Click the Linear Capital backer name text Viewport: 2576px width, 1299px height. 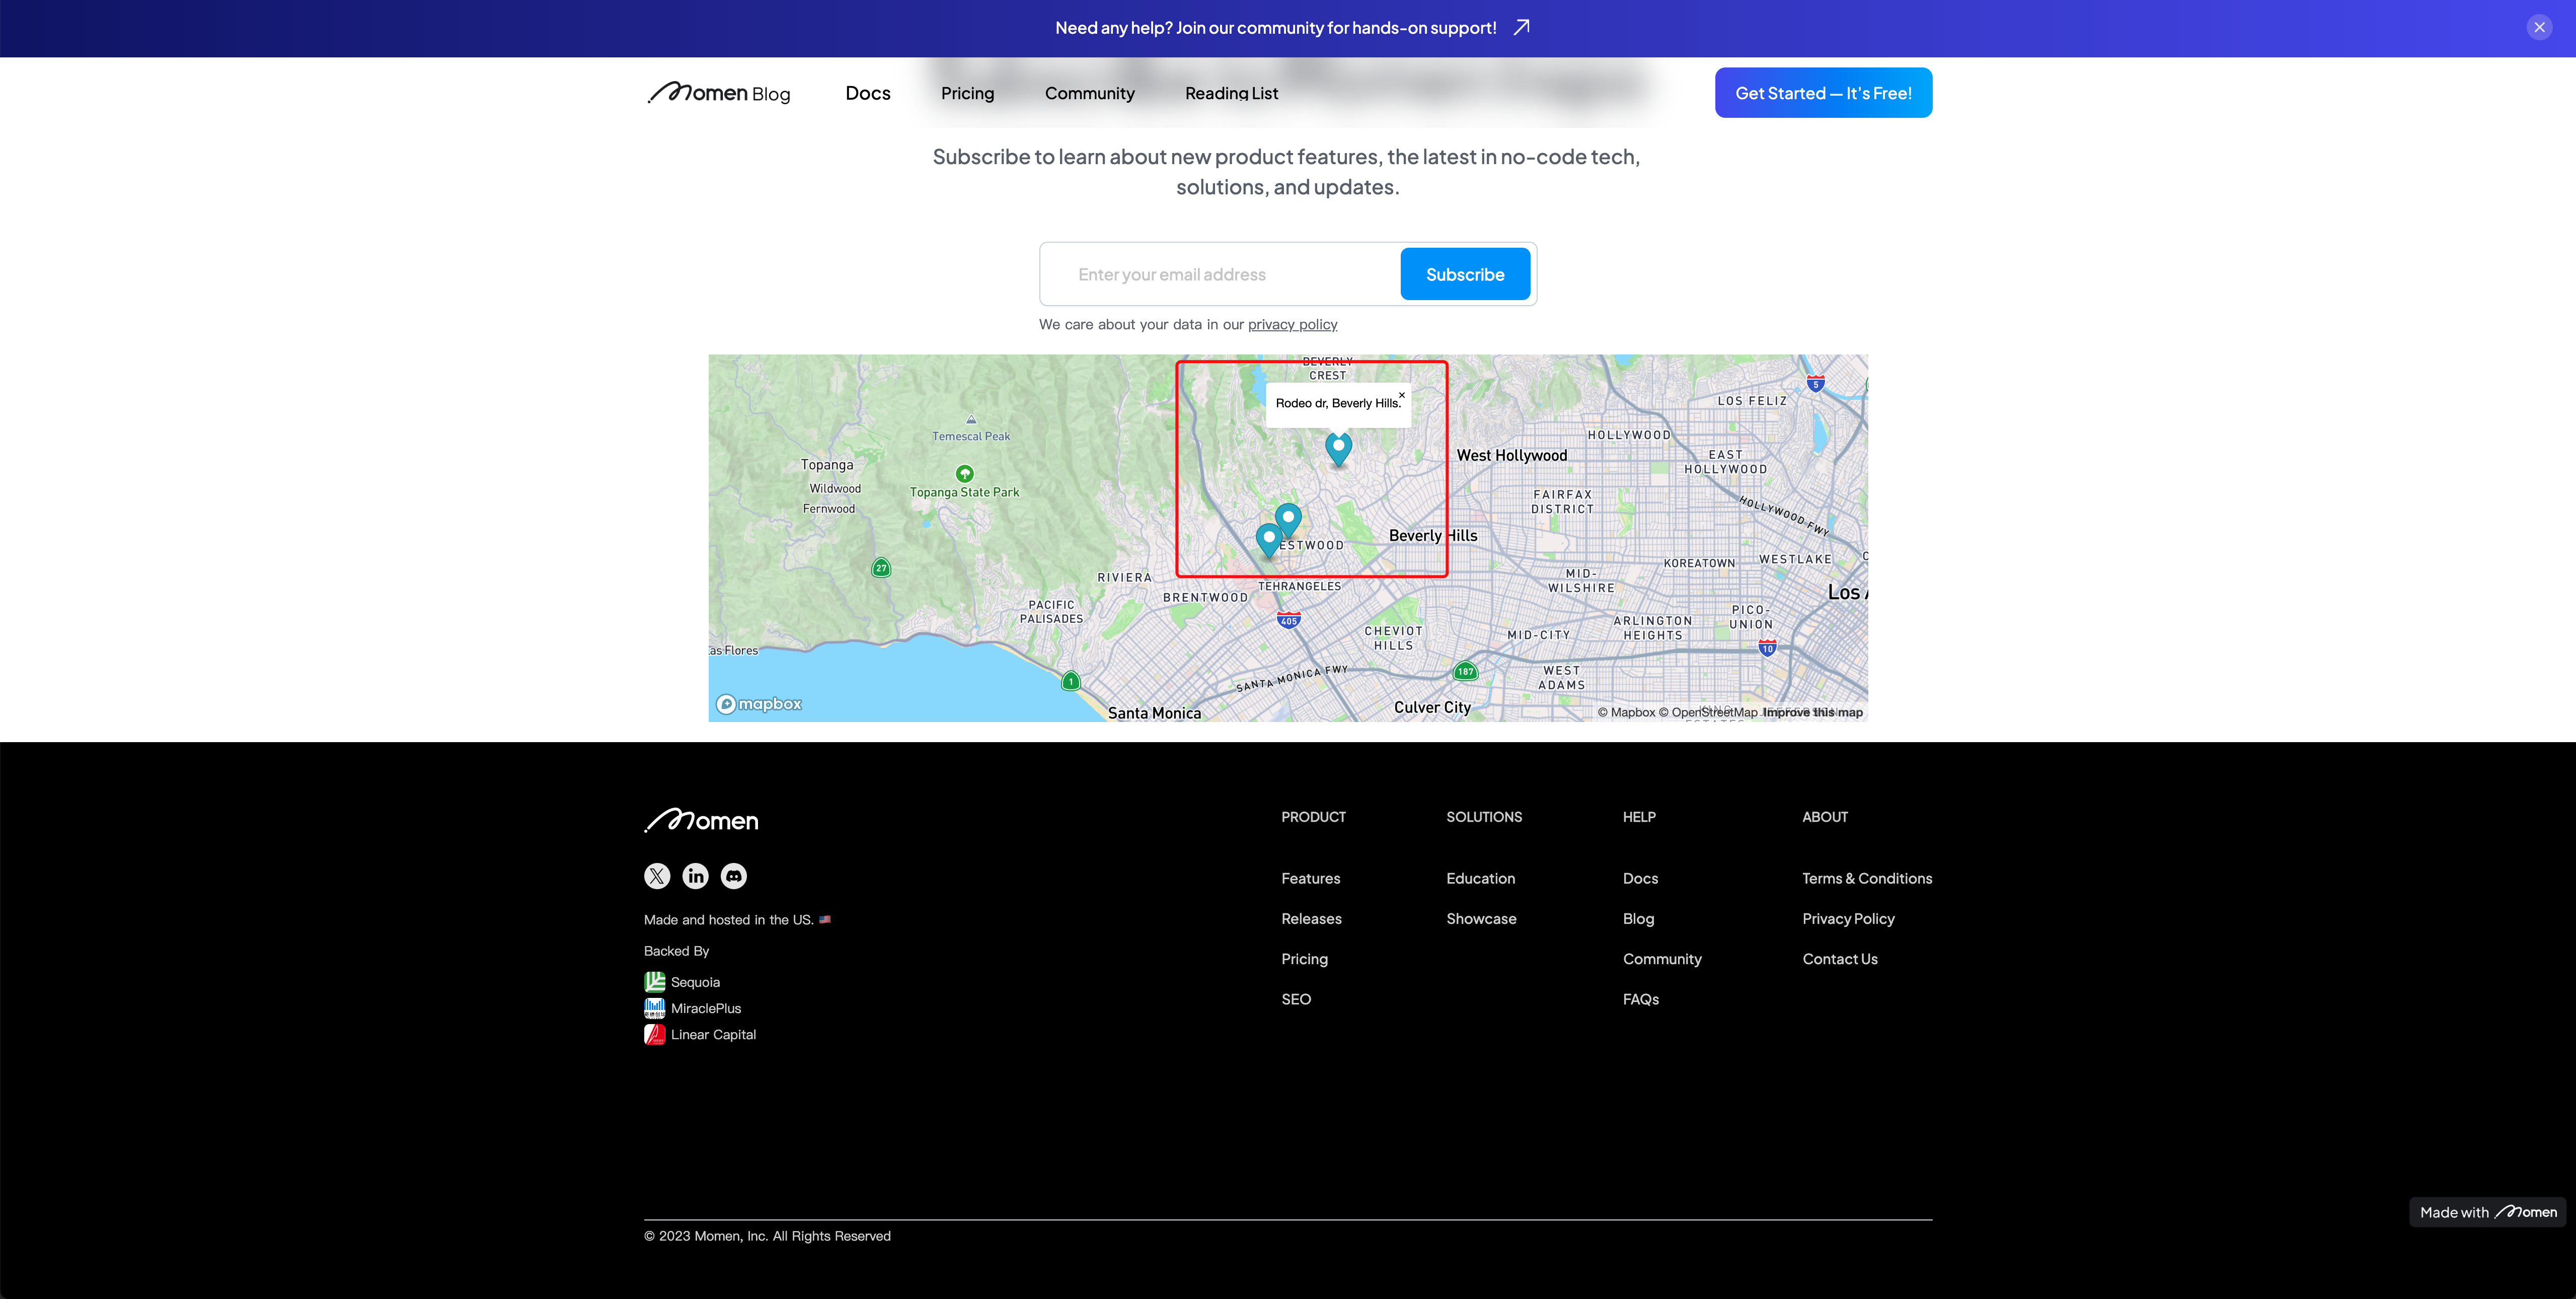tap(713, 1034)
